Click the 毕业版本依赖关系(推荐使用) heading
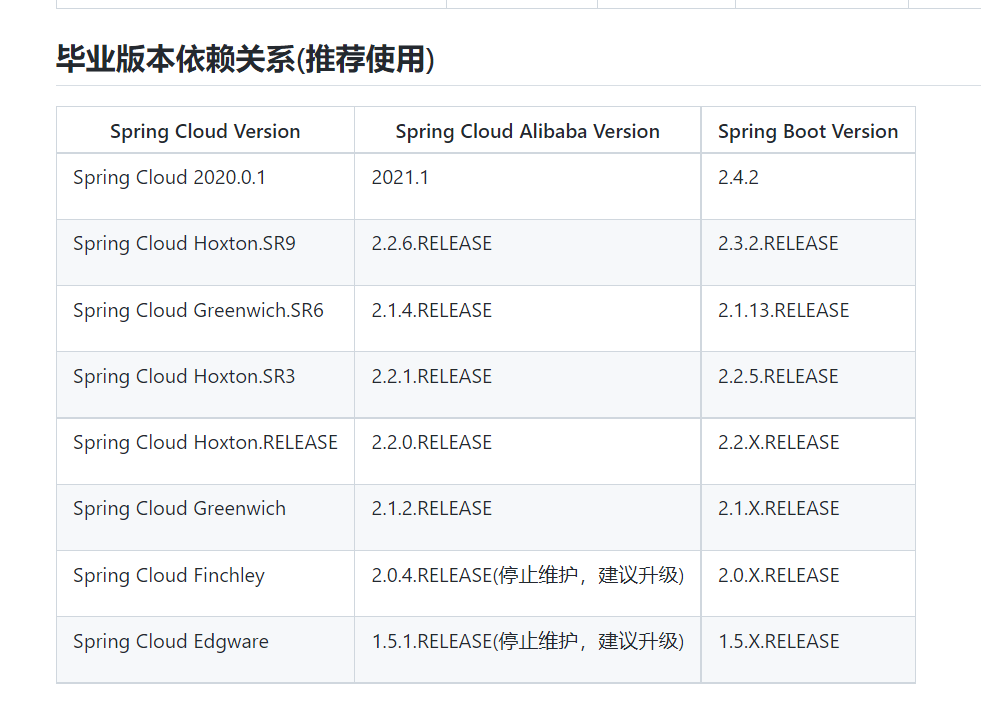The height and width of the screenshot is (702, 981). [245, 60]
